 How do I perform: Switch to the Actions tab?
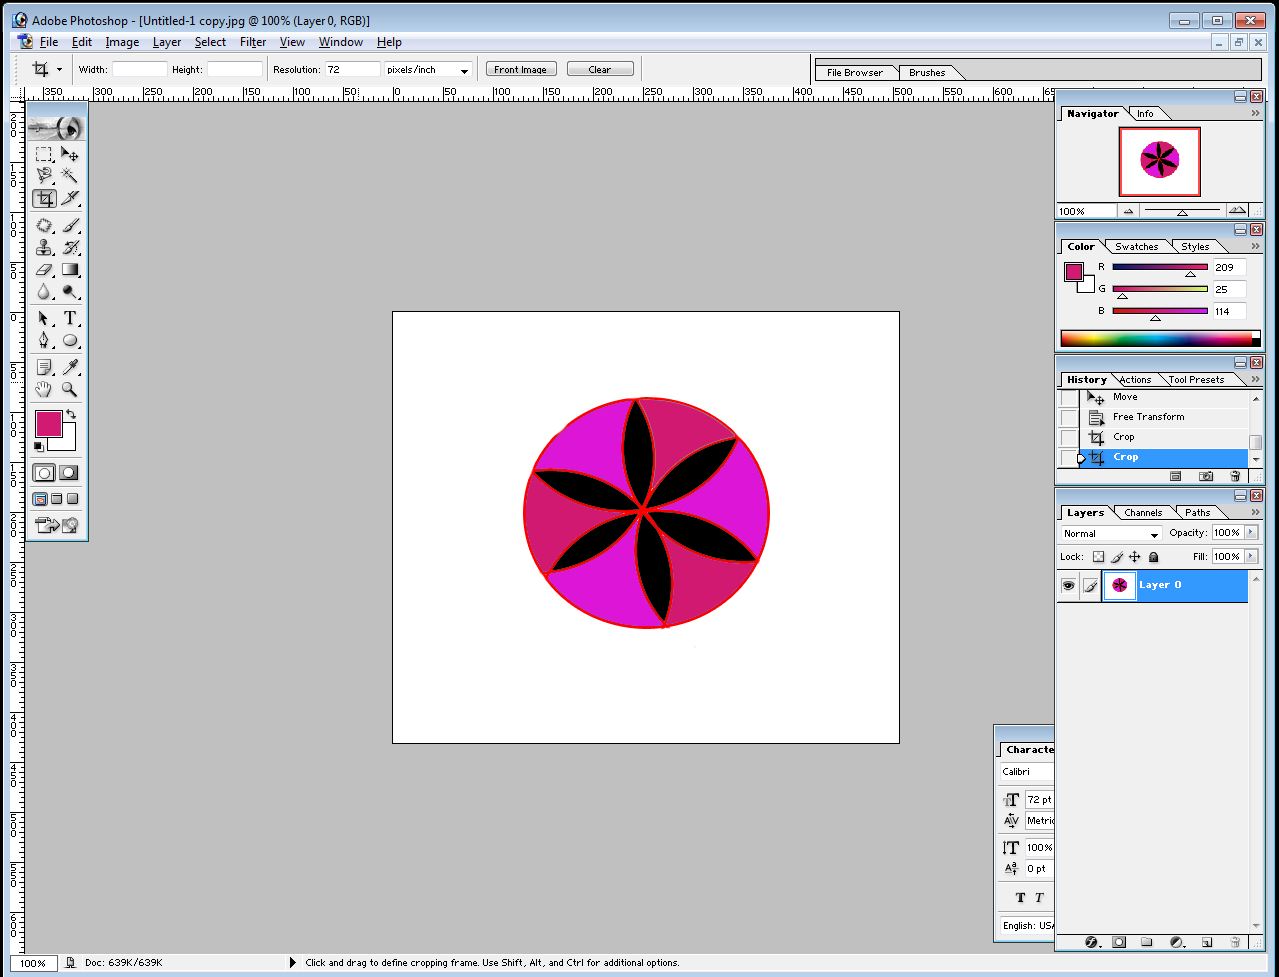point(1135,380)
